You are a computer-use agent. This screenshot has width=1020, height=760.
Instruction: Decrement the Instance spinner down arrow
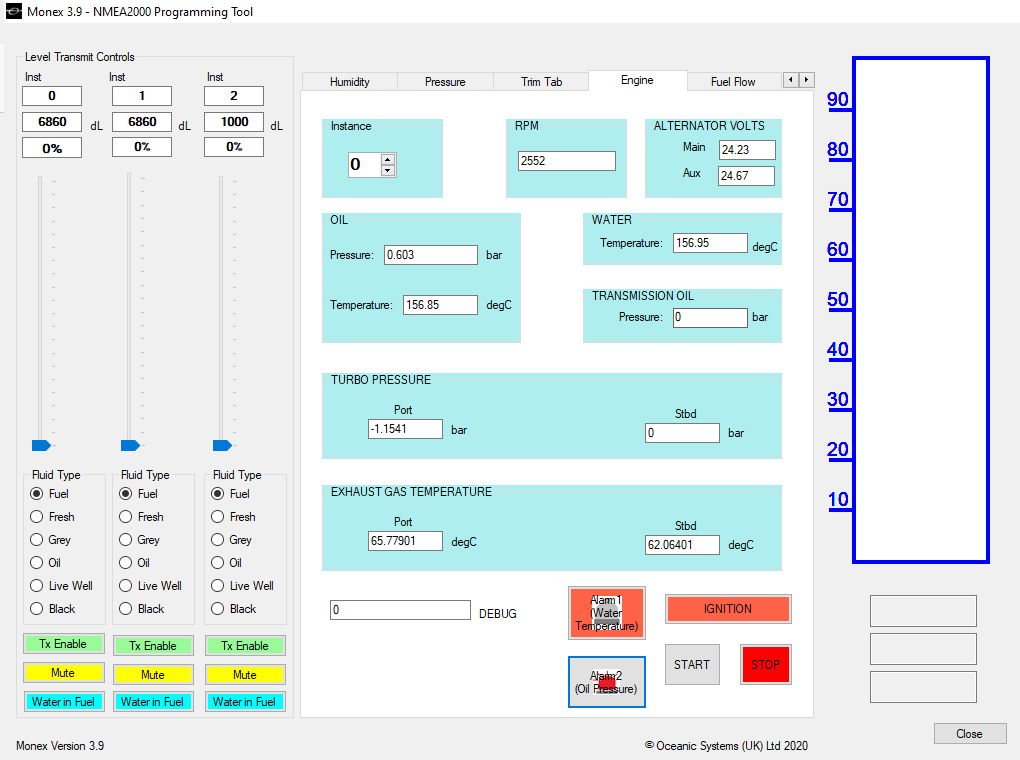click(x=388, y=170)
